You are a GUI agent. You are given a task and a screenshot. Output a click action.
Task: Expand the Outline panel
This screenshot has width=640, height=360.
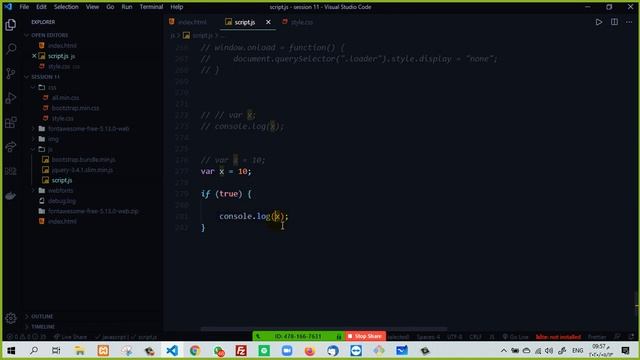[42, 316]
